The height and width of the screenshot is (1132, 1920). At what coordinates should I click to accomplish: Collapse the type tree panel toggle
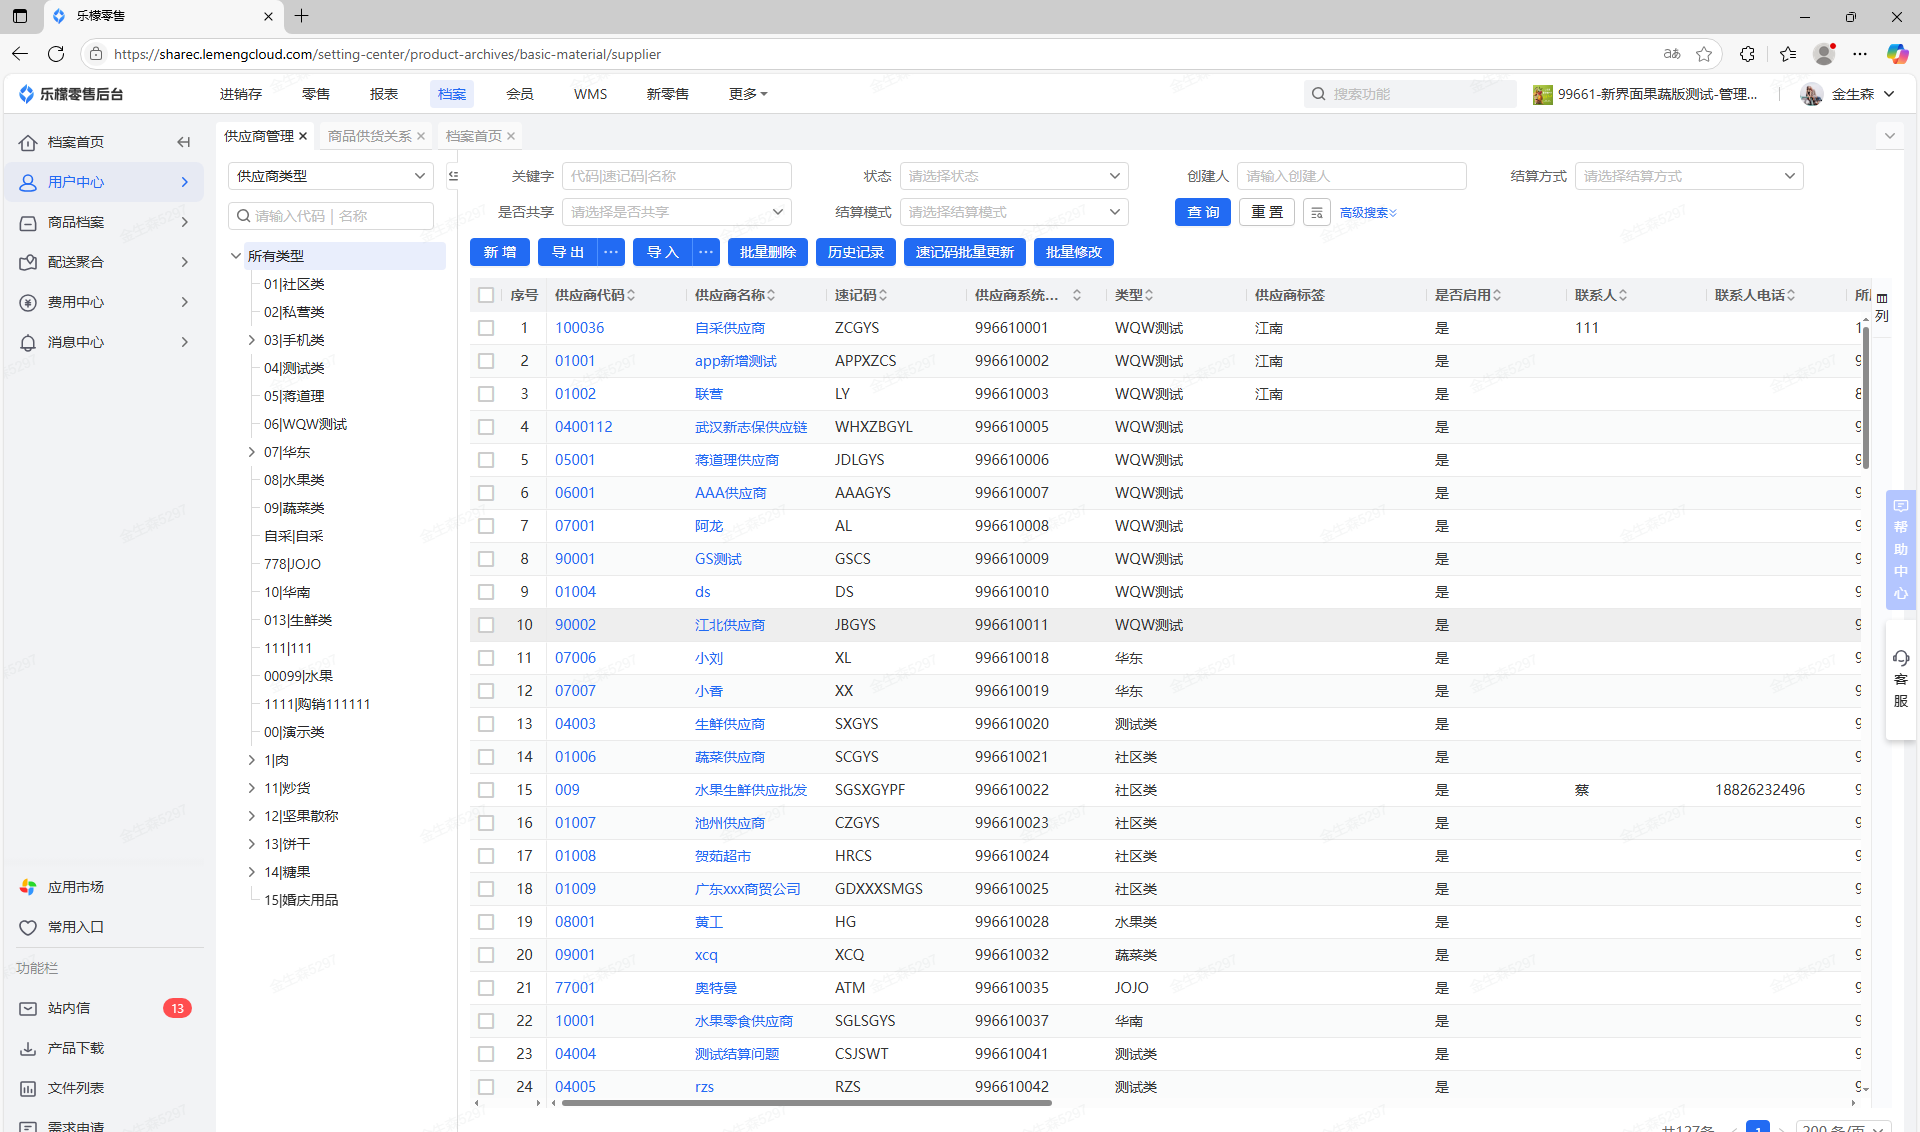pos(453,176)
